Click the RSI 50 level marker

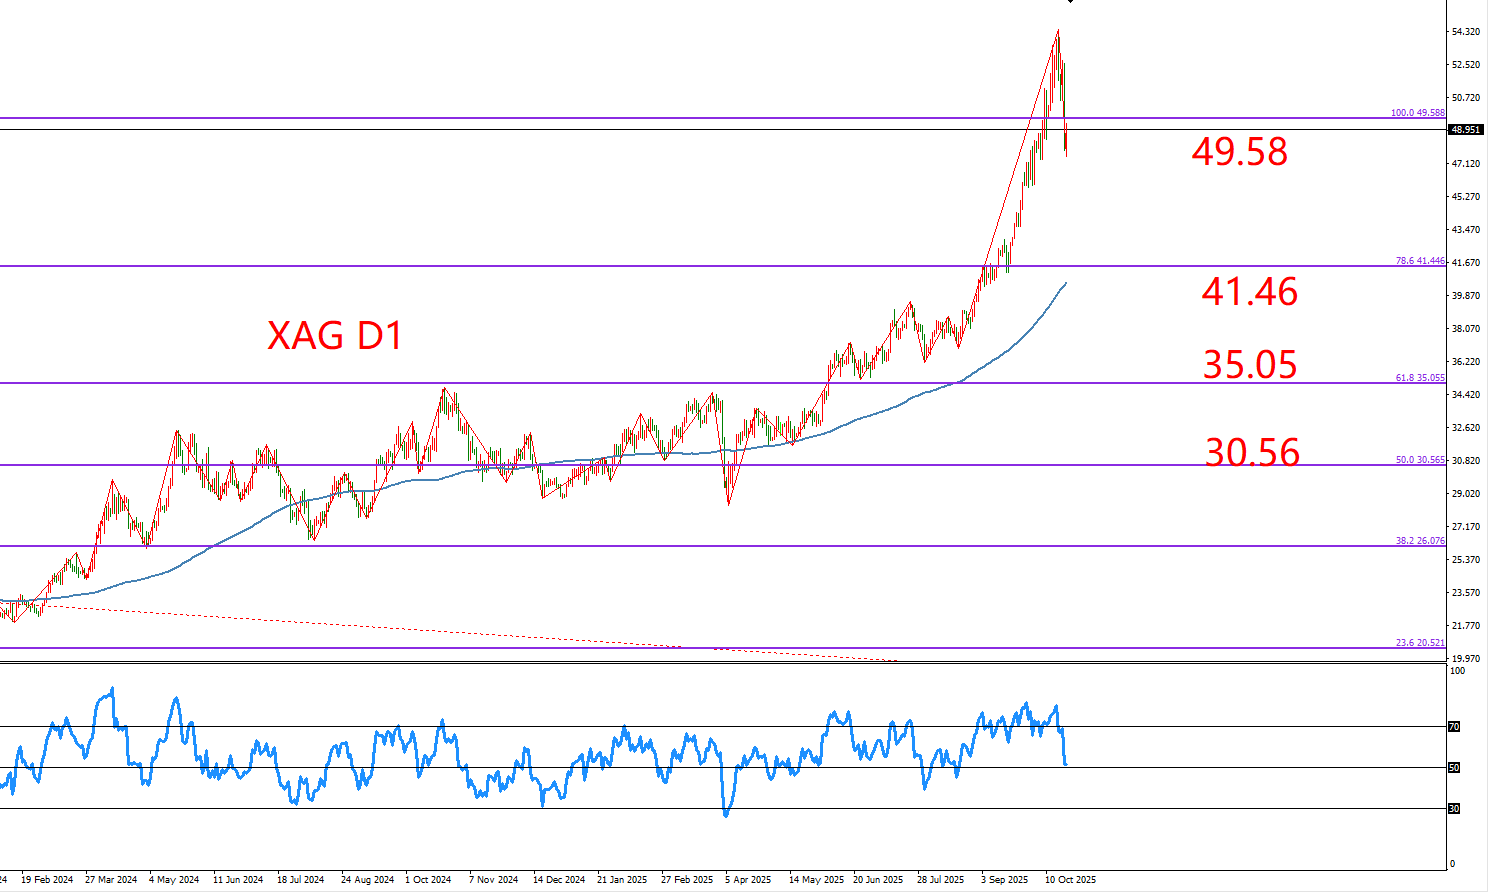pos(1454,768)
